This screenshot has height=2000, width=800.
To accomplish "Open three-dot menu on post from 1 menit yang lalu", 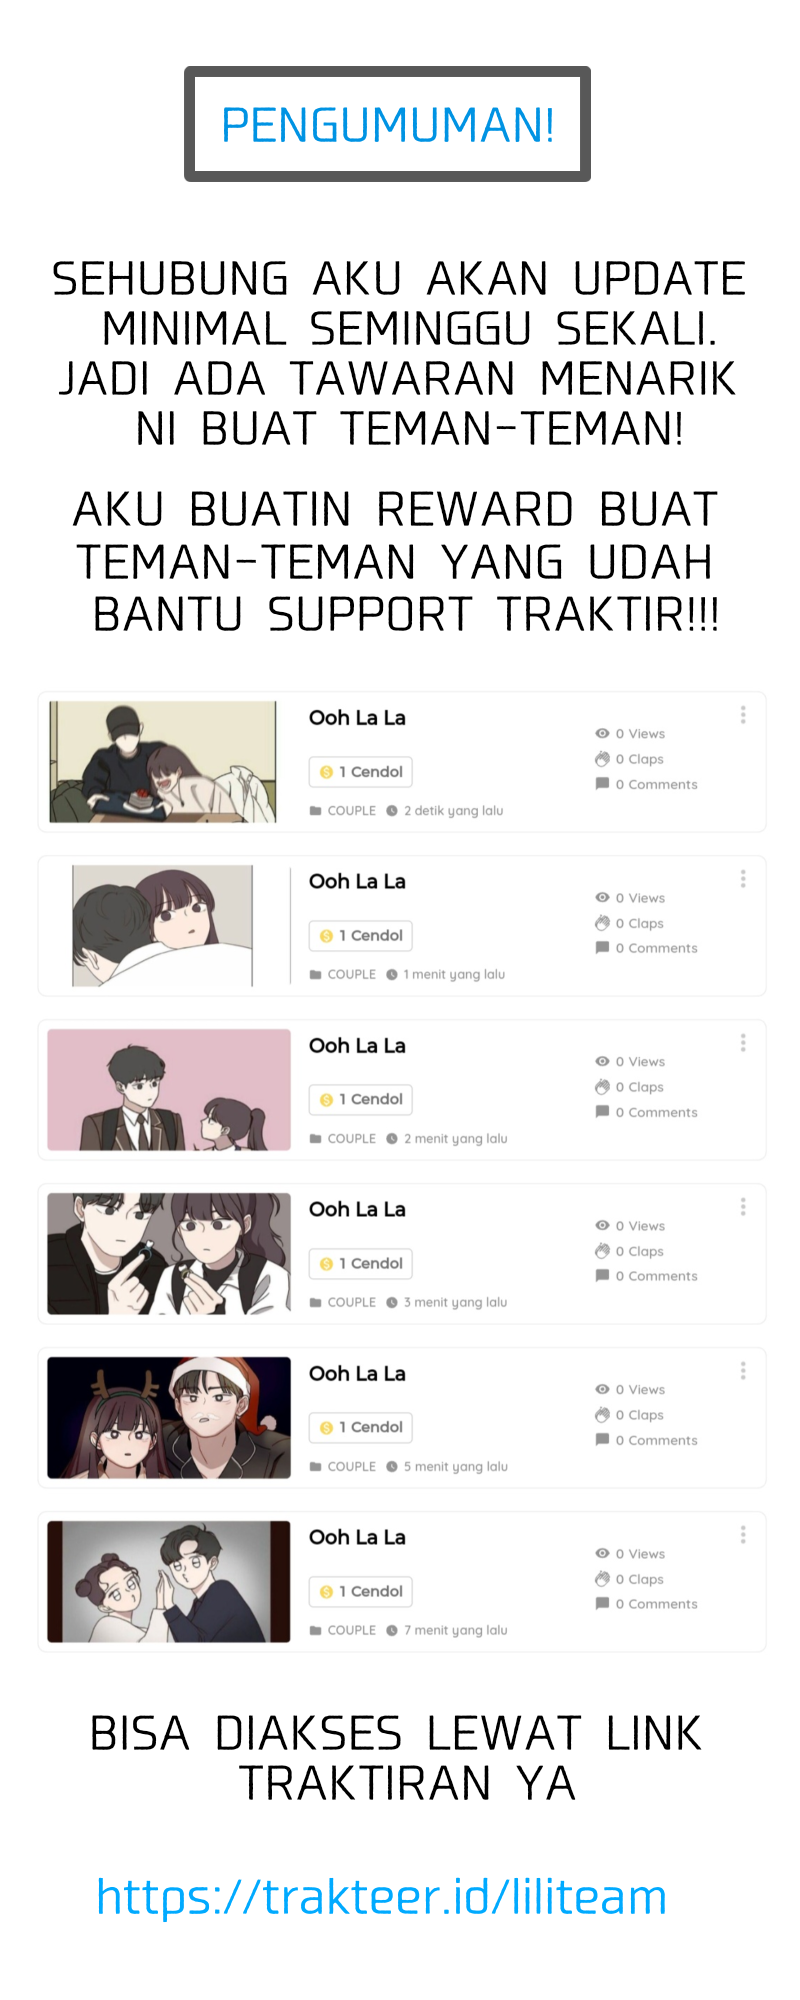I will coord(743,879).
